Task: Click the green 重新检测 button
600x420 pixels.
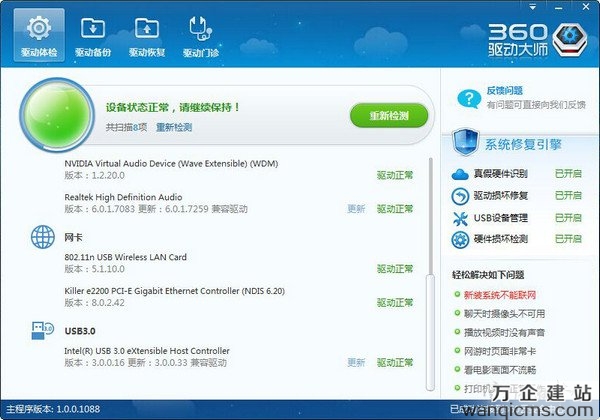Action: pyautogui.click(x=389, y=116)
